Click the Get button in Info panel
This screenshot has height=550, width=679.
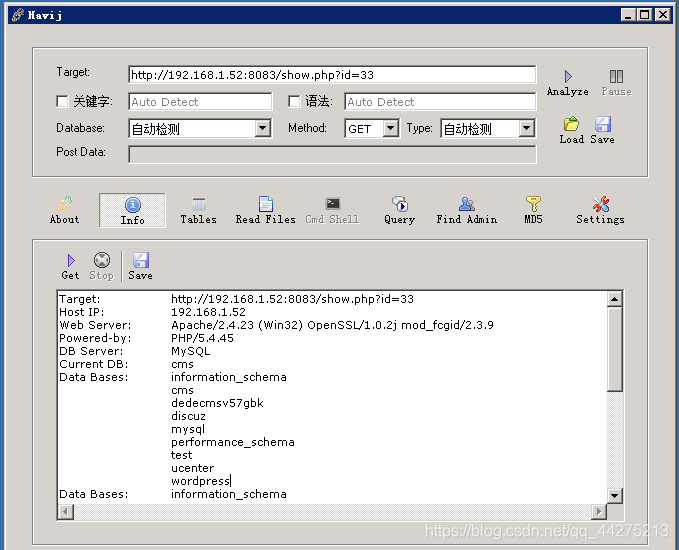(x=71, y=266)
